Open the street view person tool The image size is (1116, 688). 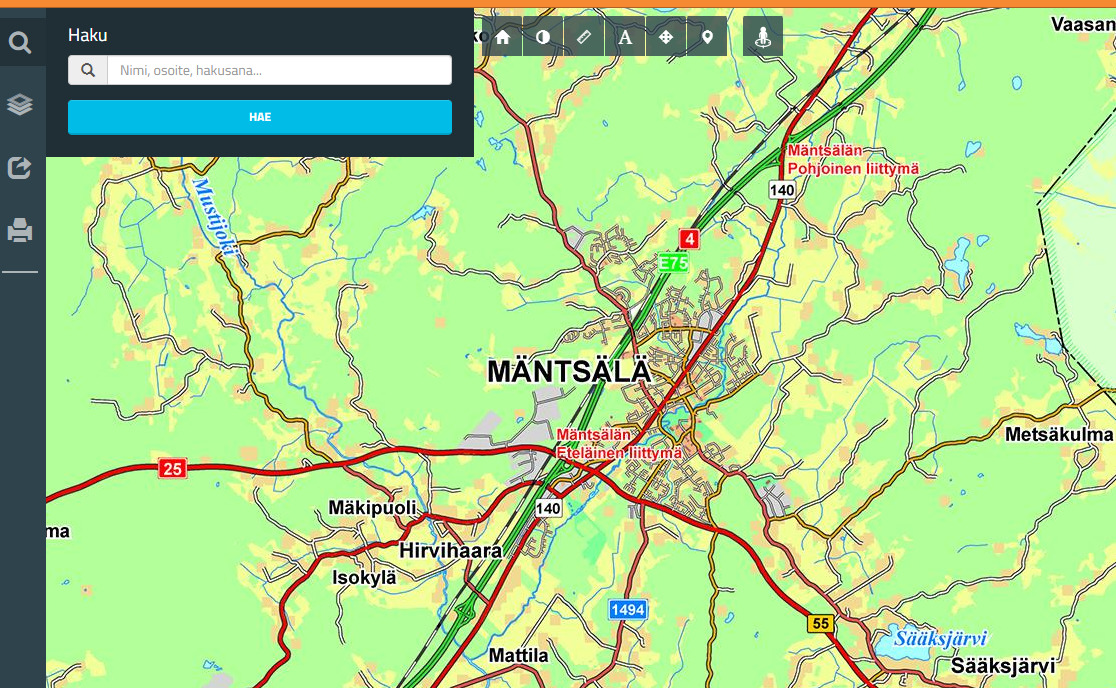763,37
